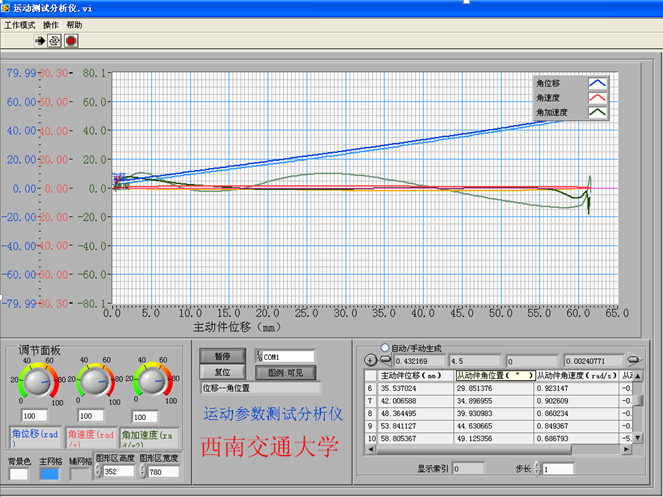Click the 角位移 scale knob dial

click(37, 381)
